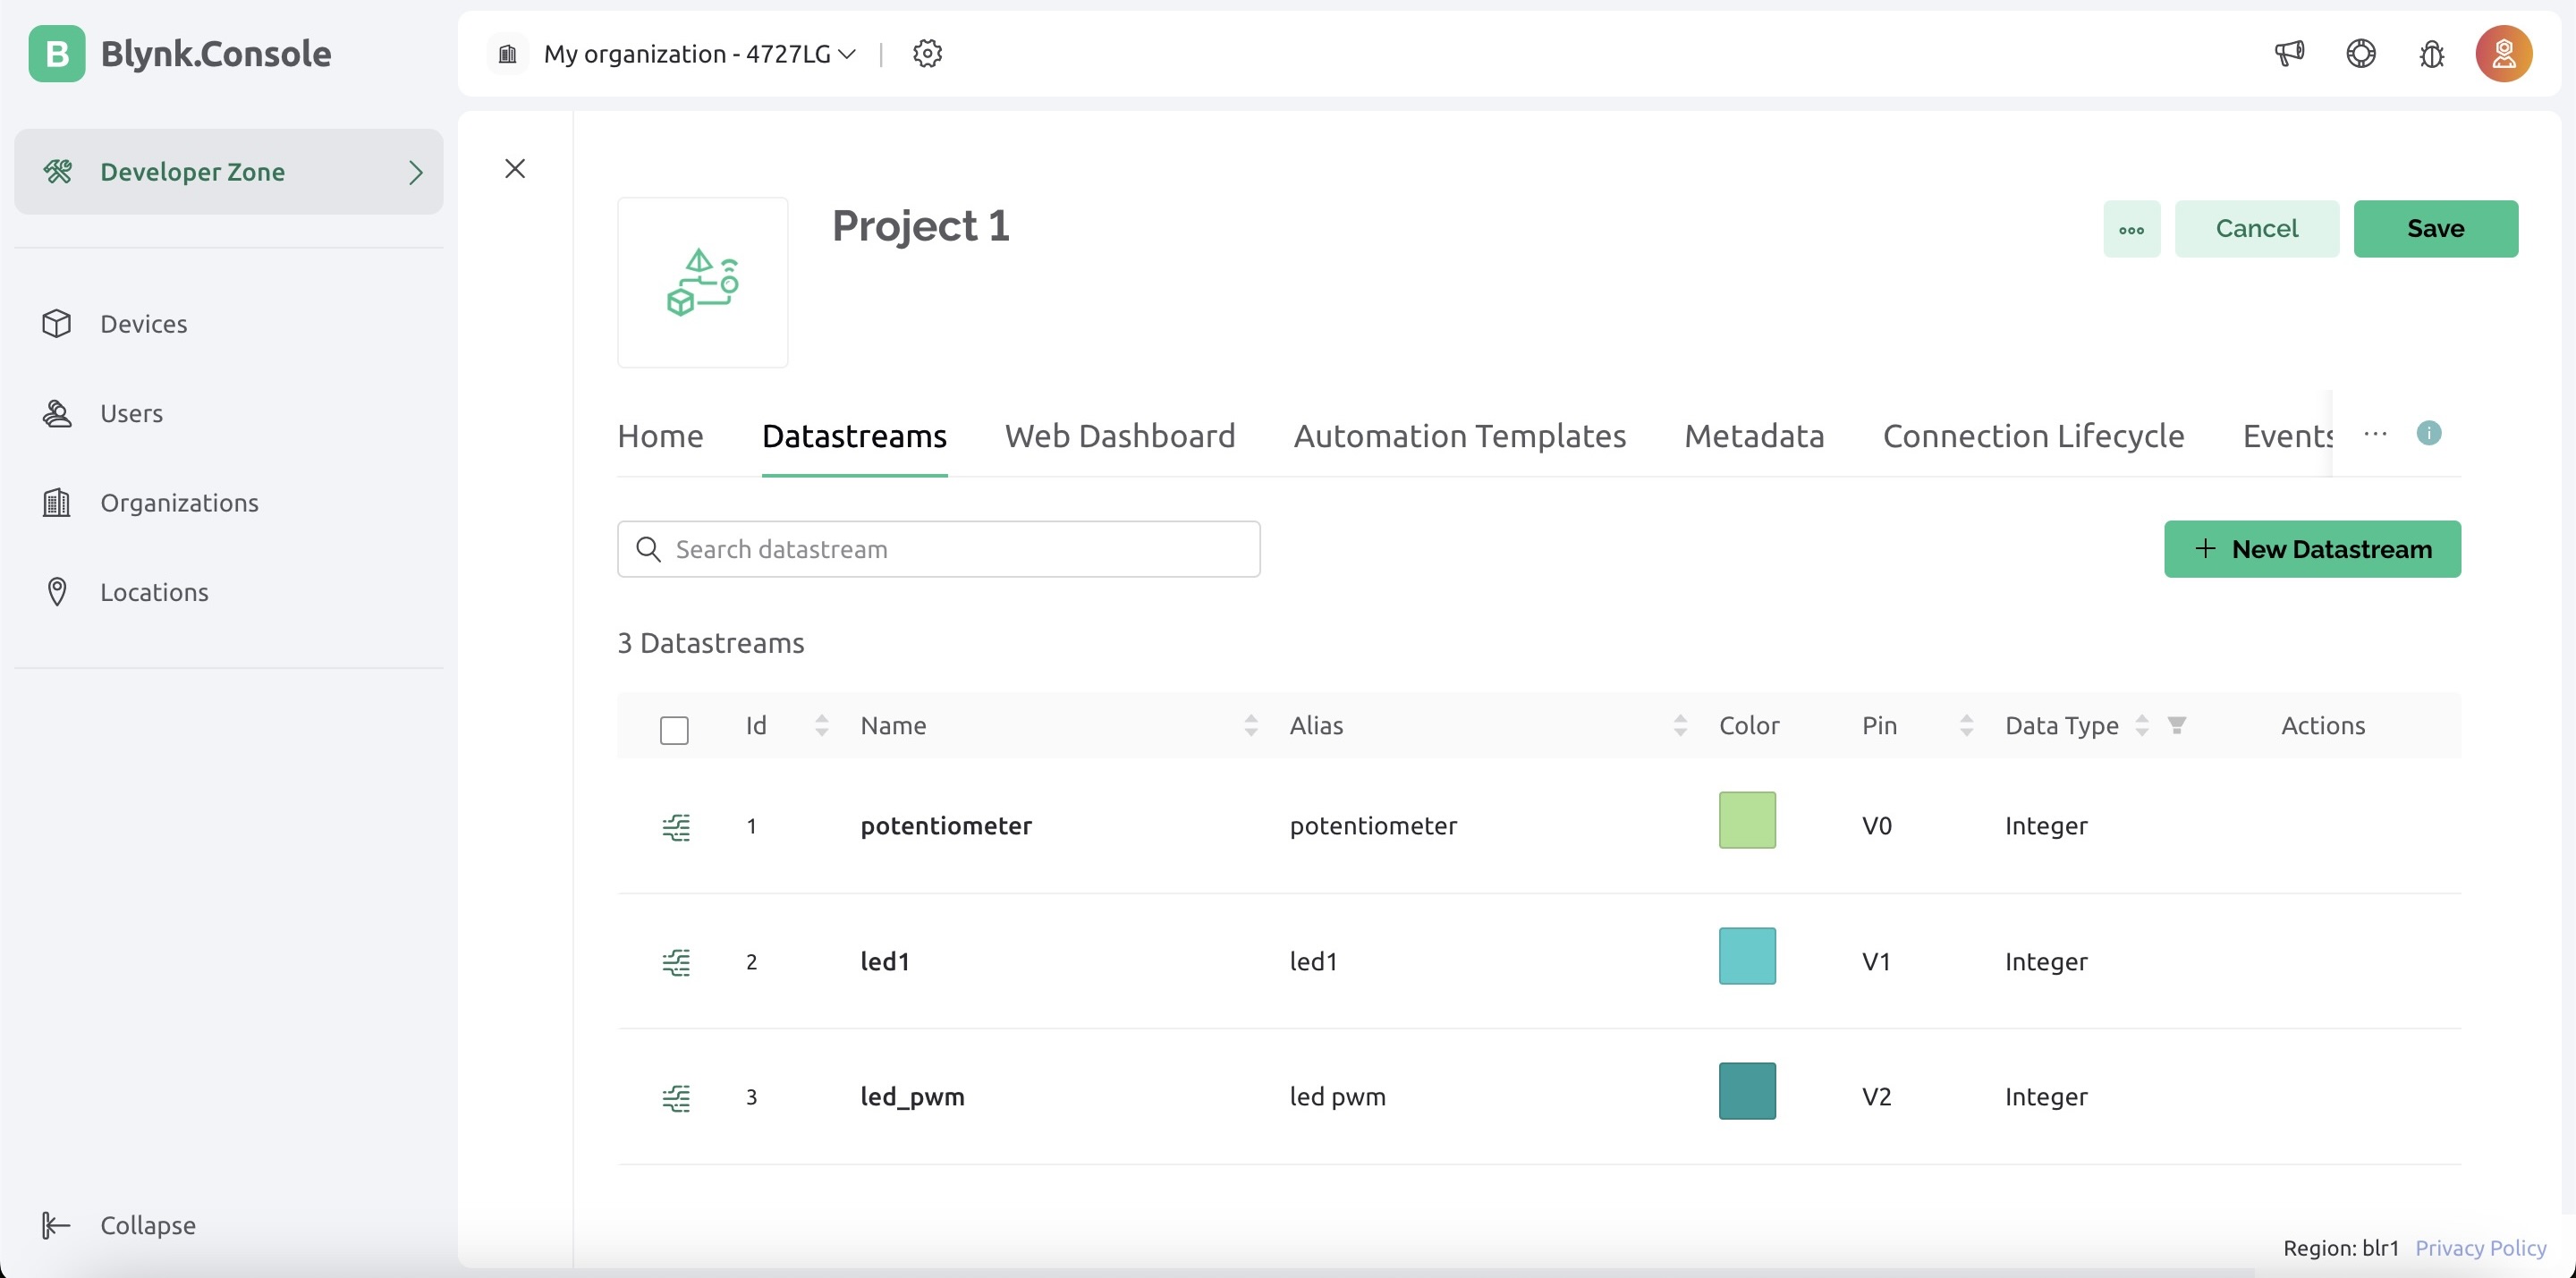Click the search magnifier icon
This screenshot has width=2576, height=1278.
click(648, 549)
